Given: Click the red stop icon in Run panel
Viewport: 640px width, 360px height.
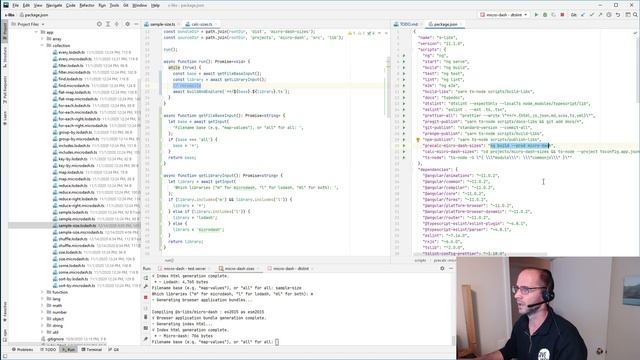Looking at the screenshot, I should tap(146, 297).
